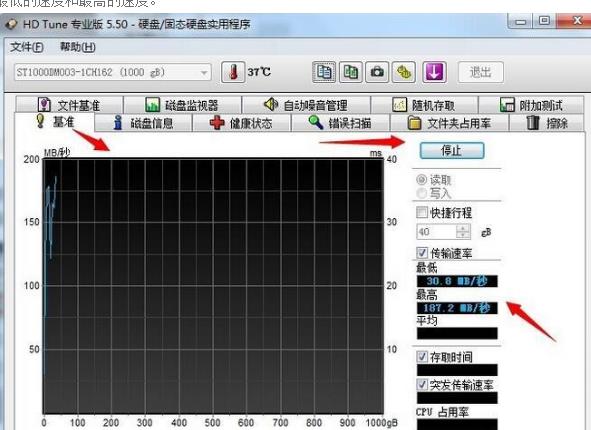Select the 读取 radio button

(x=421, y=180)
